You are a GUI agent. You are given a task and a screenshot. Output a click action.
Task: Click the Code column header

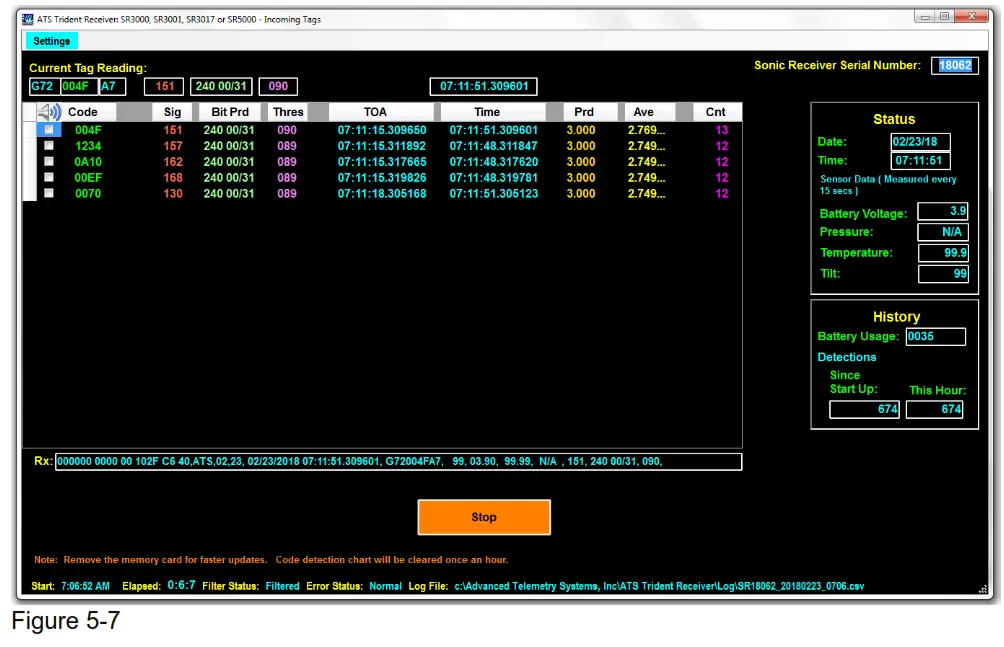coord(83,112)
